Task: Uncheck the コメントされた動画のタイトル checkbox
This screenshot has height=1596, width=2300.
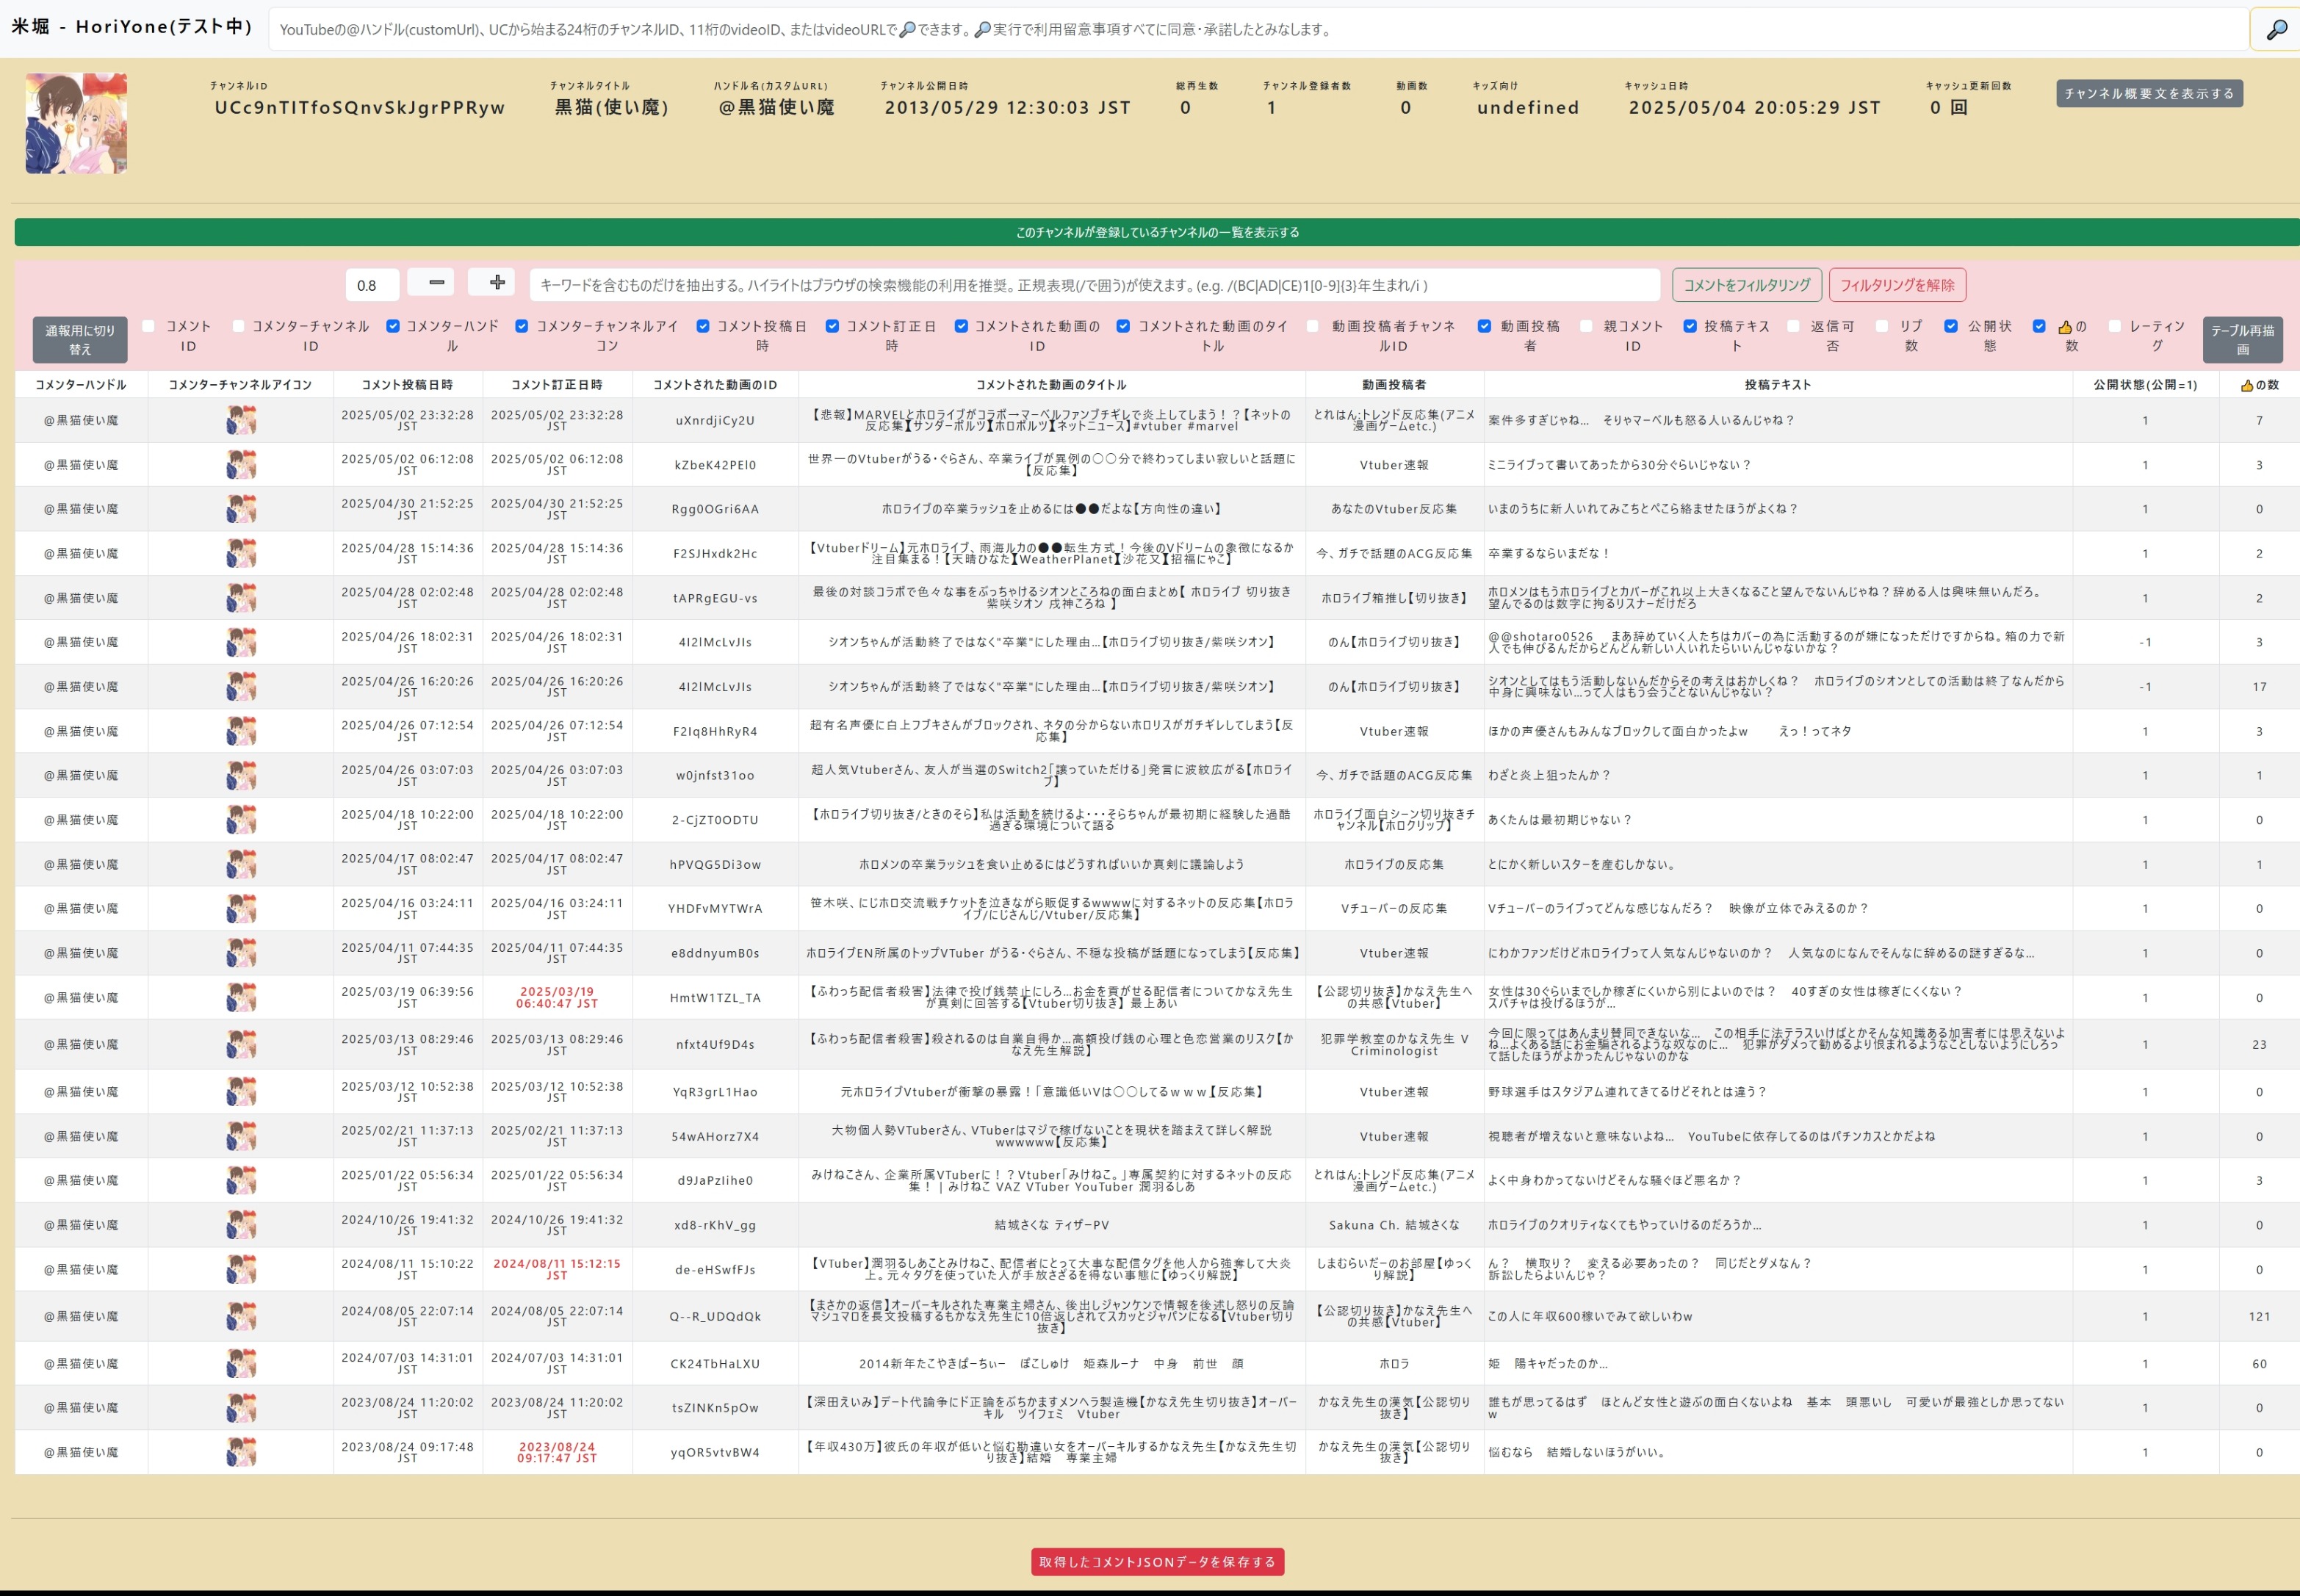Action: click(1123, 326)
